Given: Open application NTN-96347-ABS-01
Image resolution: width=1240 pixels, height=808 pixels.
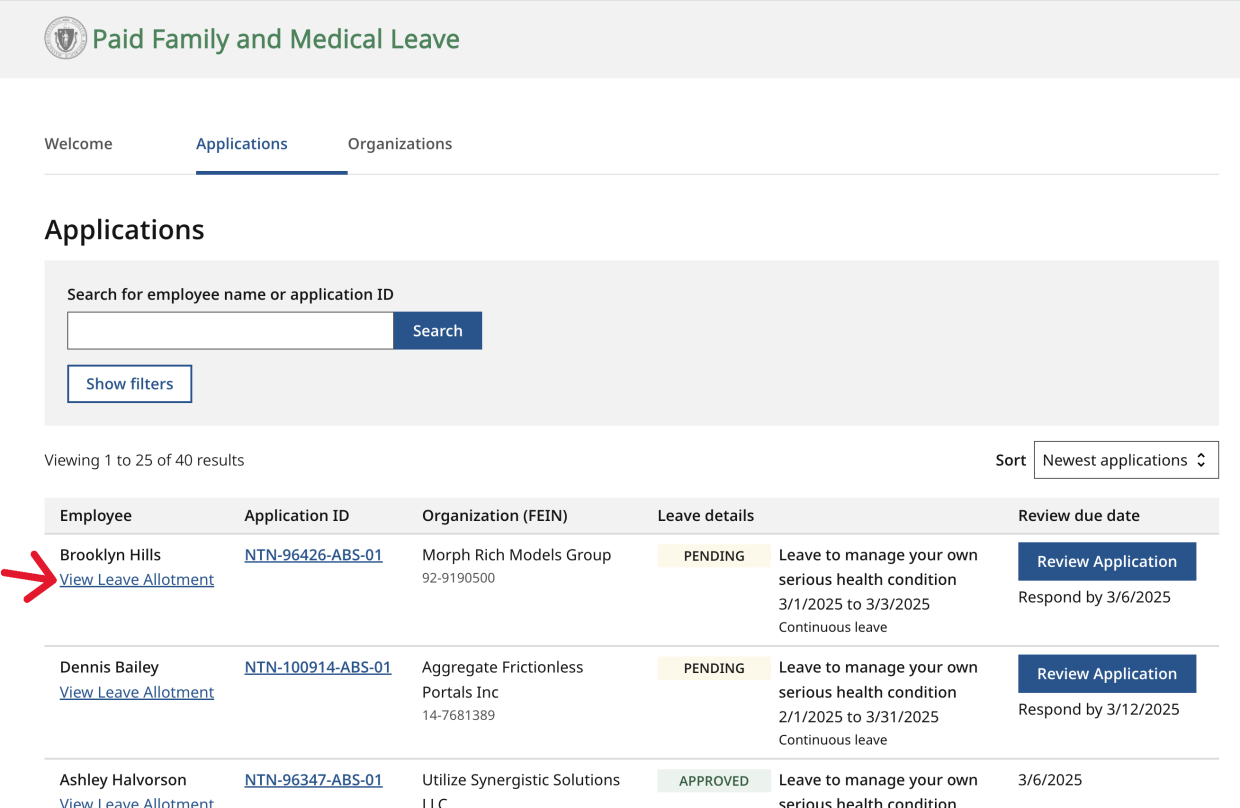Looking at the screenshot, I should coord(313,780).
